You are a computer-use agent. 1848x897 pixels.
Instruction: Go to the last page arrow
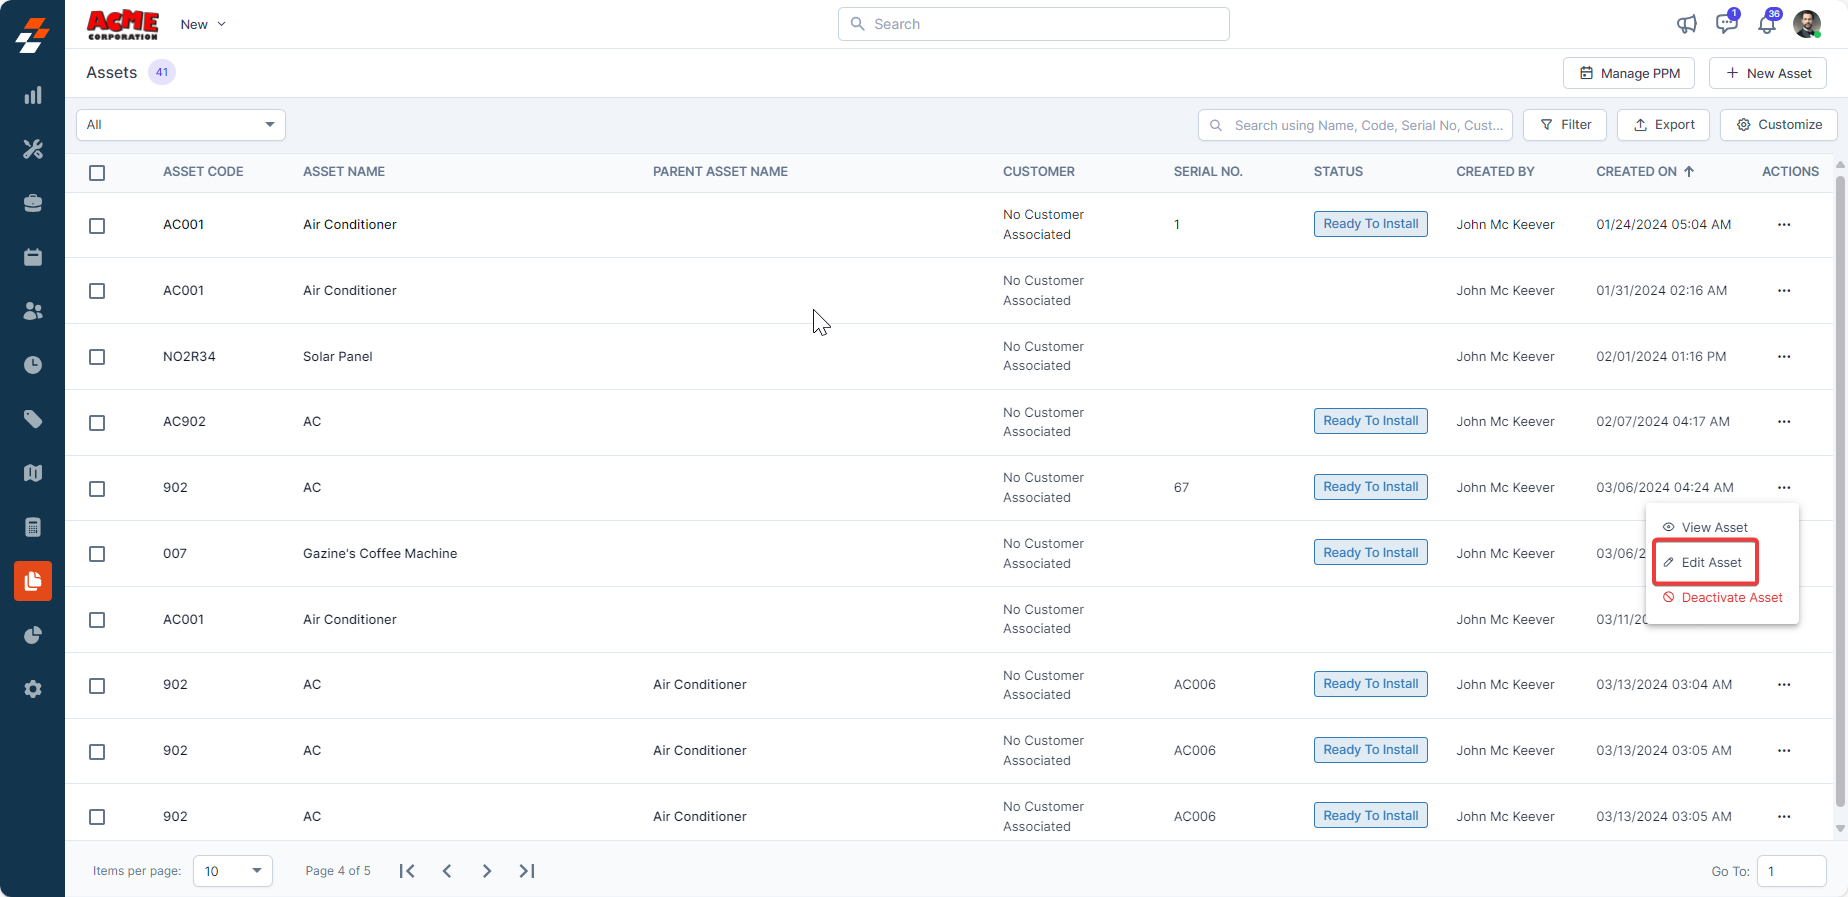click(527, 871)
